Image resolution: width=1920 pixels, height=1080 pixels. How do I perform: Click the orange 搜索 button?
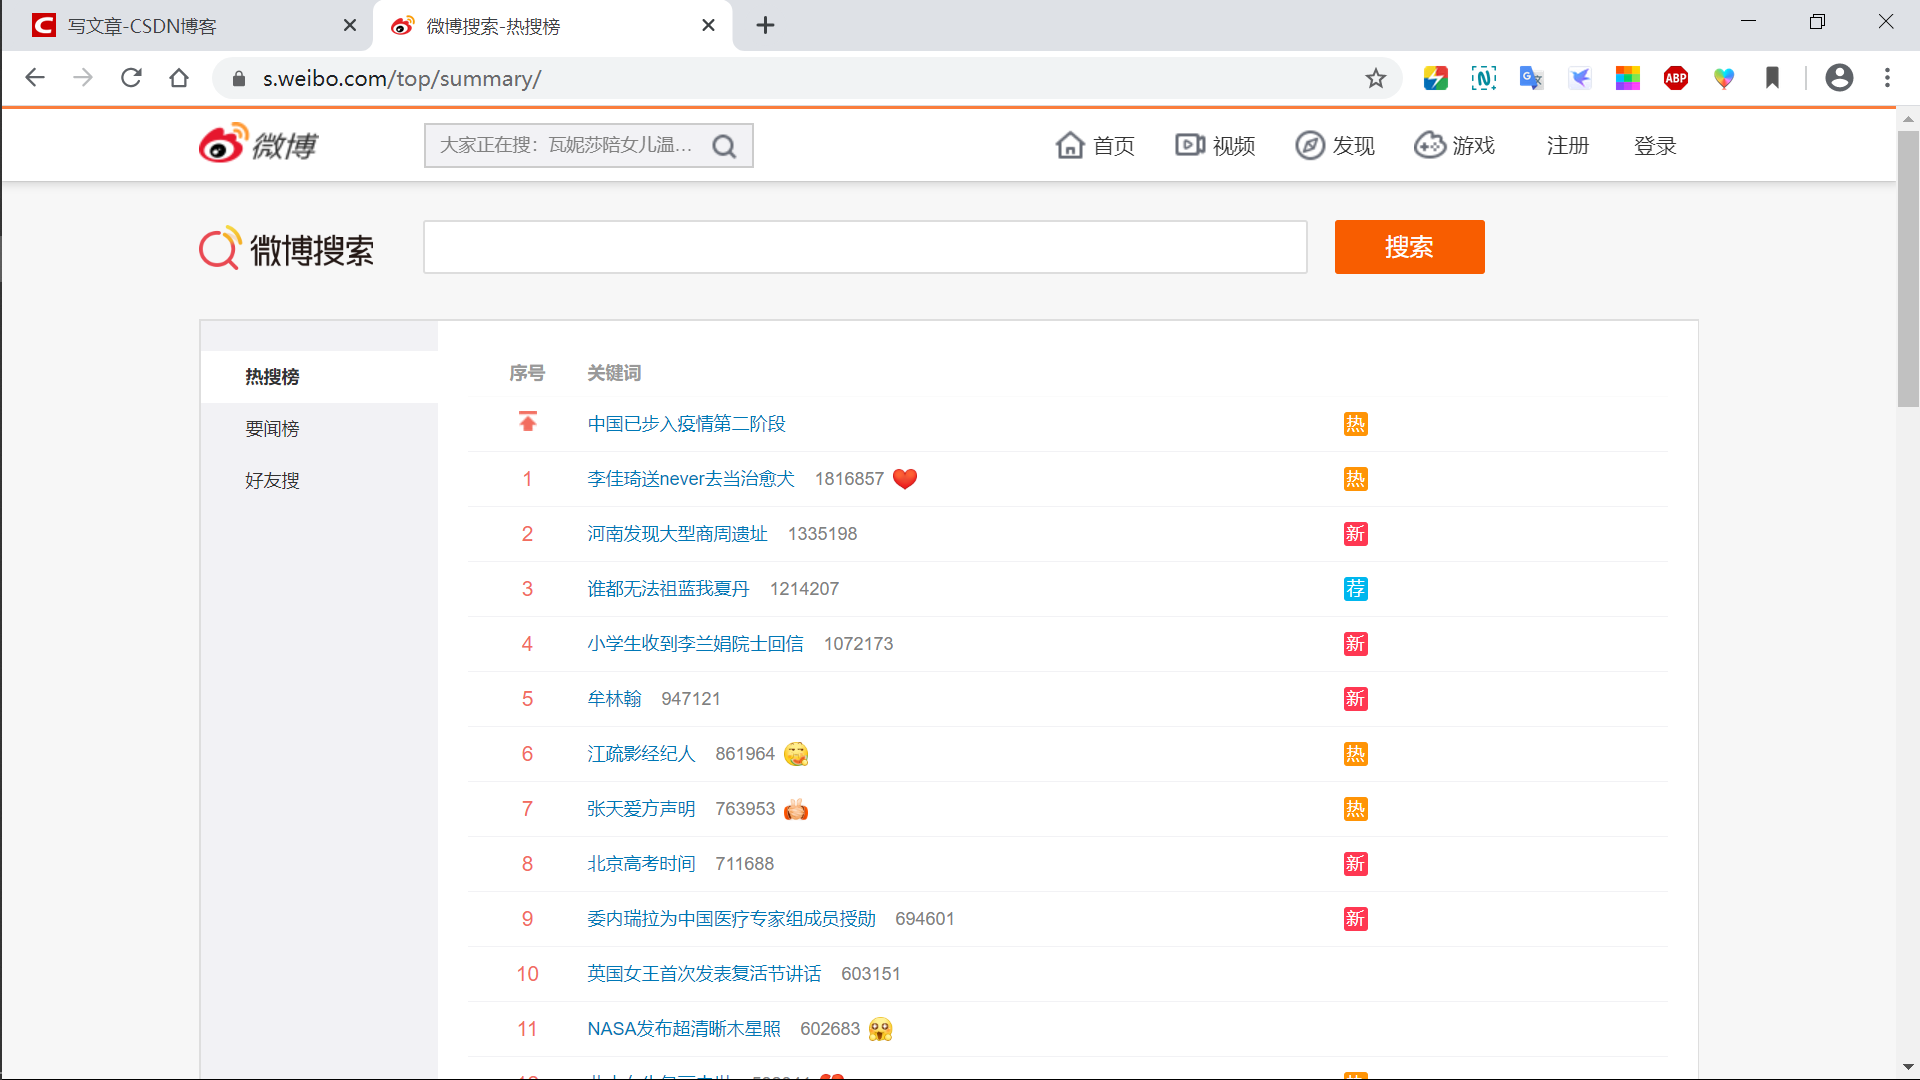pyautogui.click(x=1409, y=247)
